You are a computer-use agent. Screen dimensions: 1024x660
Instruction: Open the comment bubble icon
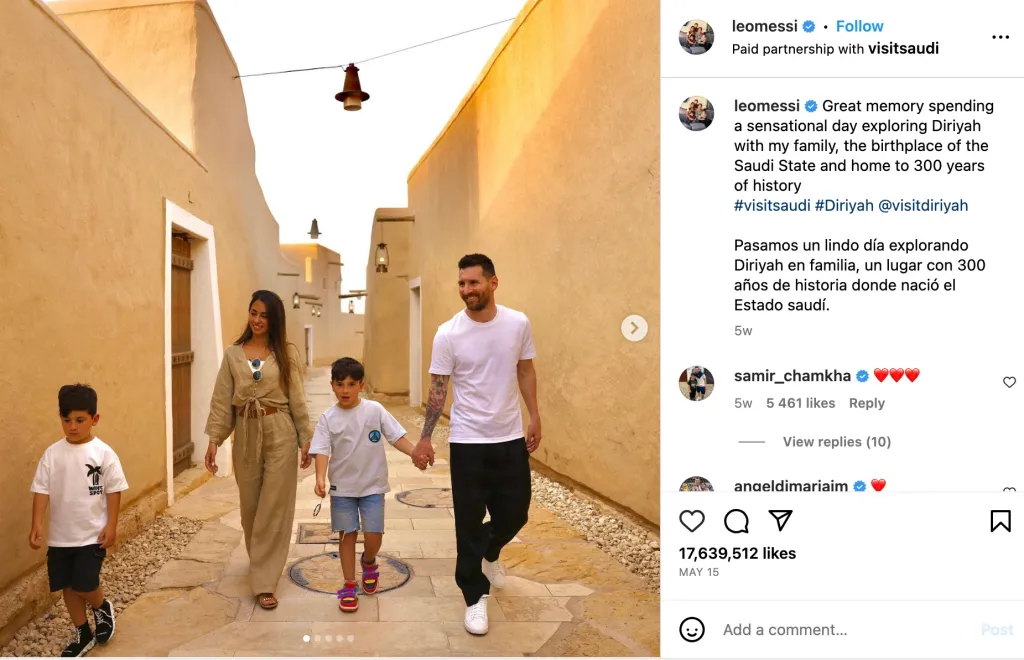pos(736,521)
